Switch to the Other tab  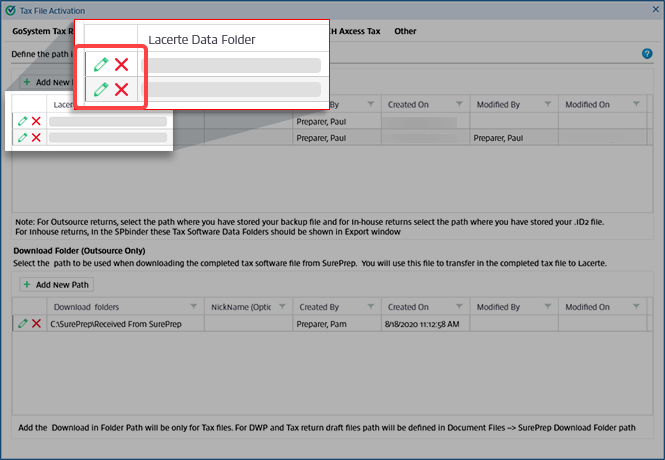coord(405,31)
